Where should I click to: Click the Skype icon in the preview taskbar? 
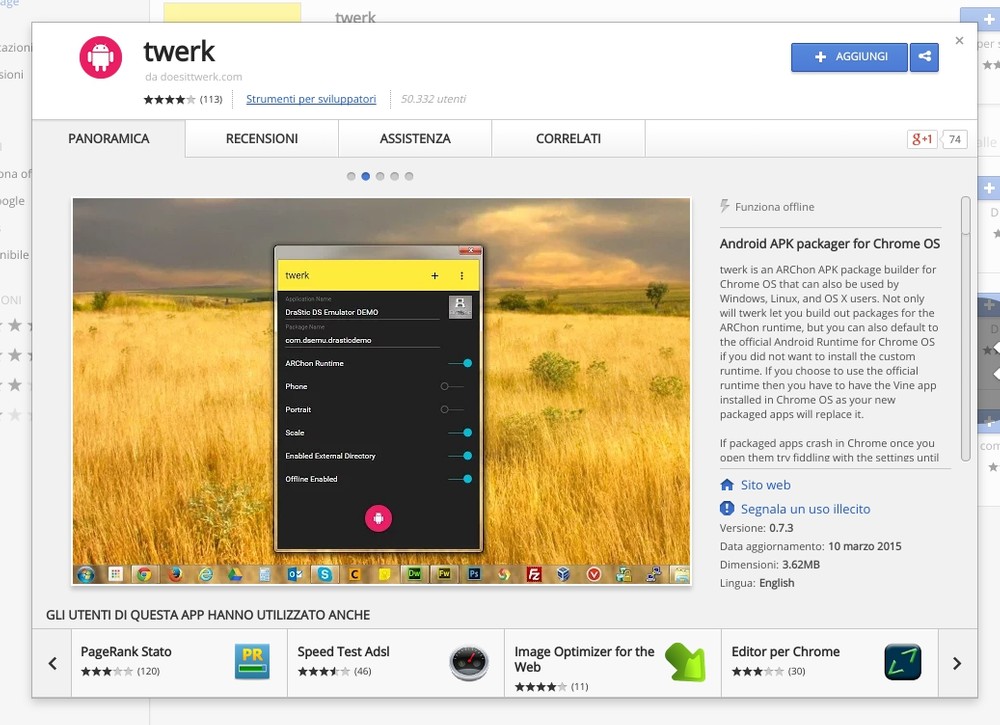pos(325,575)
